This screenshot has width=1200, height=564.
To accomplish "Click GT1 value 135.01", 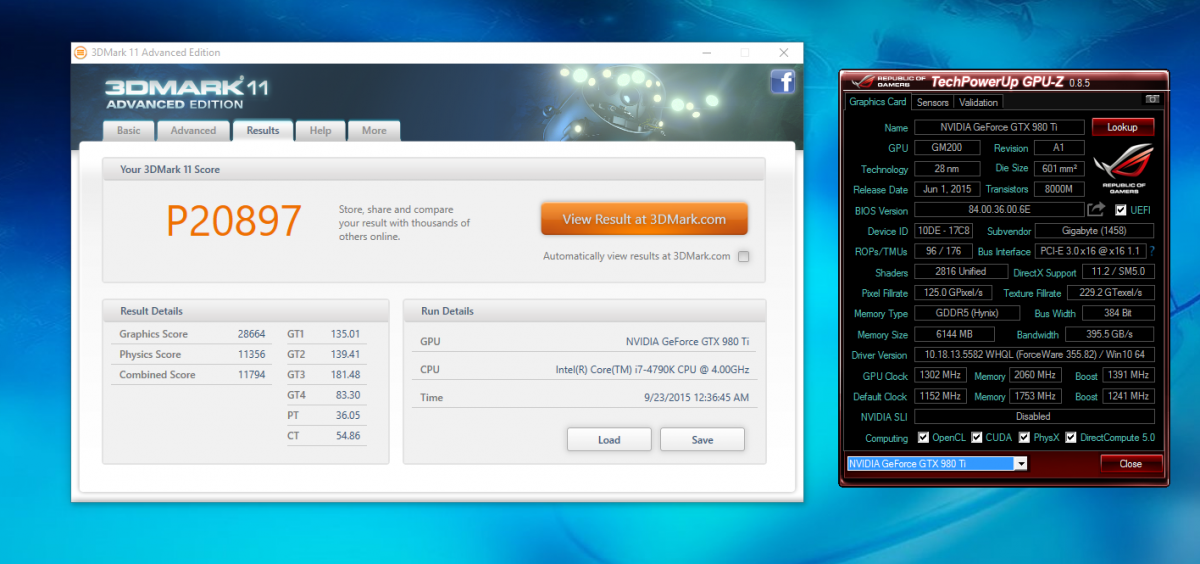I will (345, 334).
